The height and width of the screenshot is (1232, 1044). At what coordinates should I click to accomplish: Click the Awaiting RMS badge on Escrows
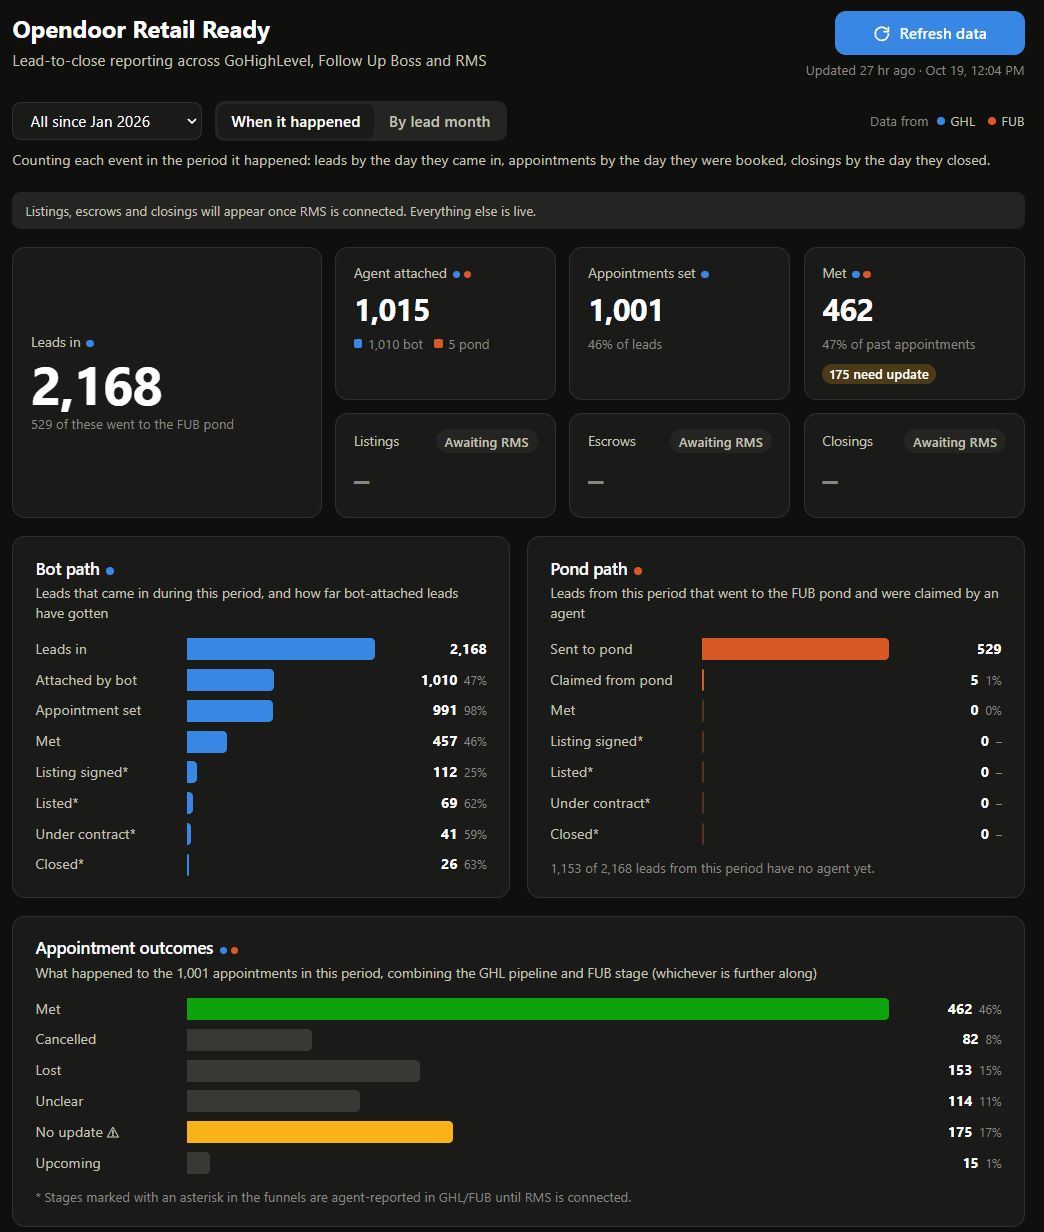coord(720,442)
